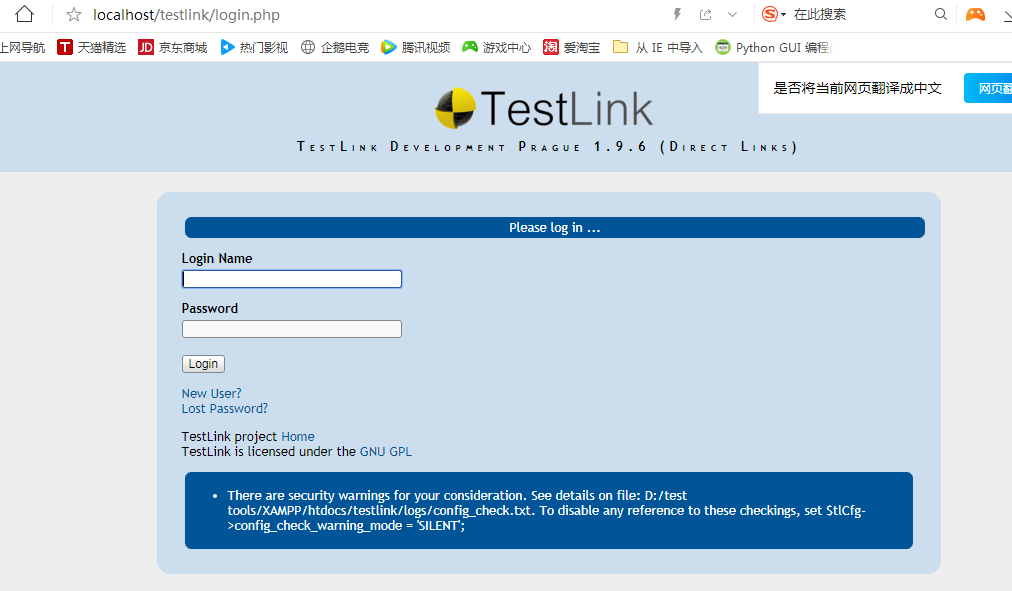Click the download arrow icon top right
Screen dimensions: 1012x591
[1006, 15]
